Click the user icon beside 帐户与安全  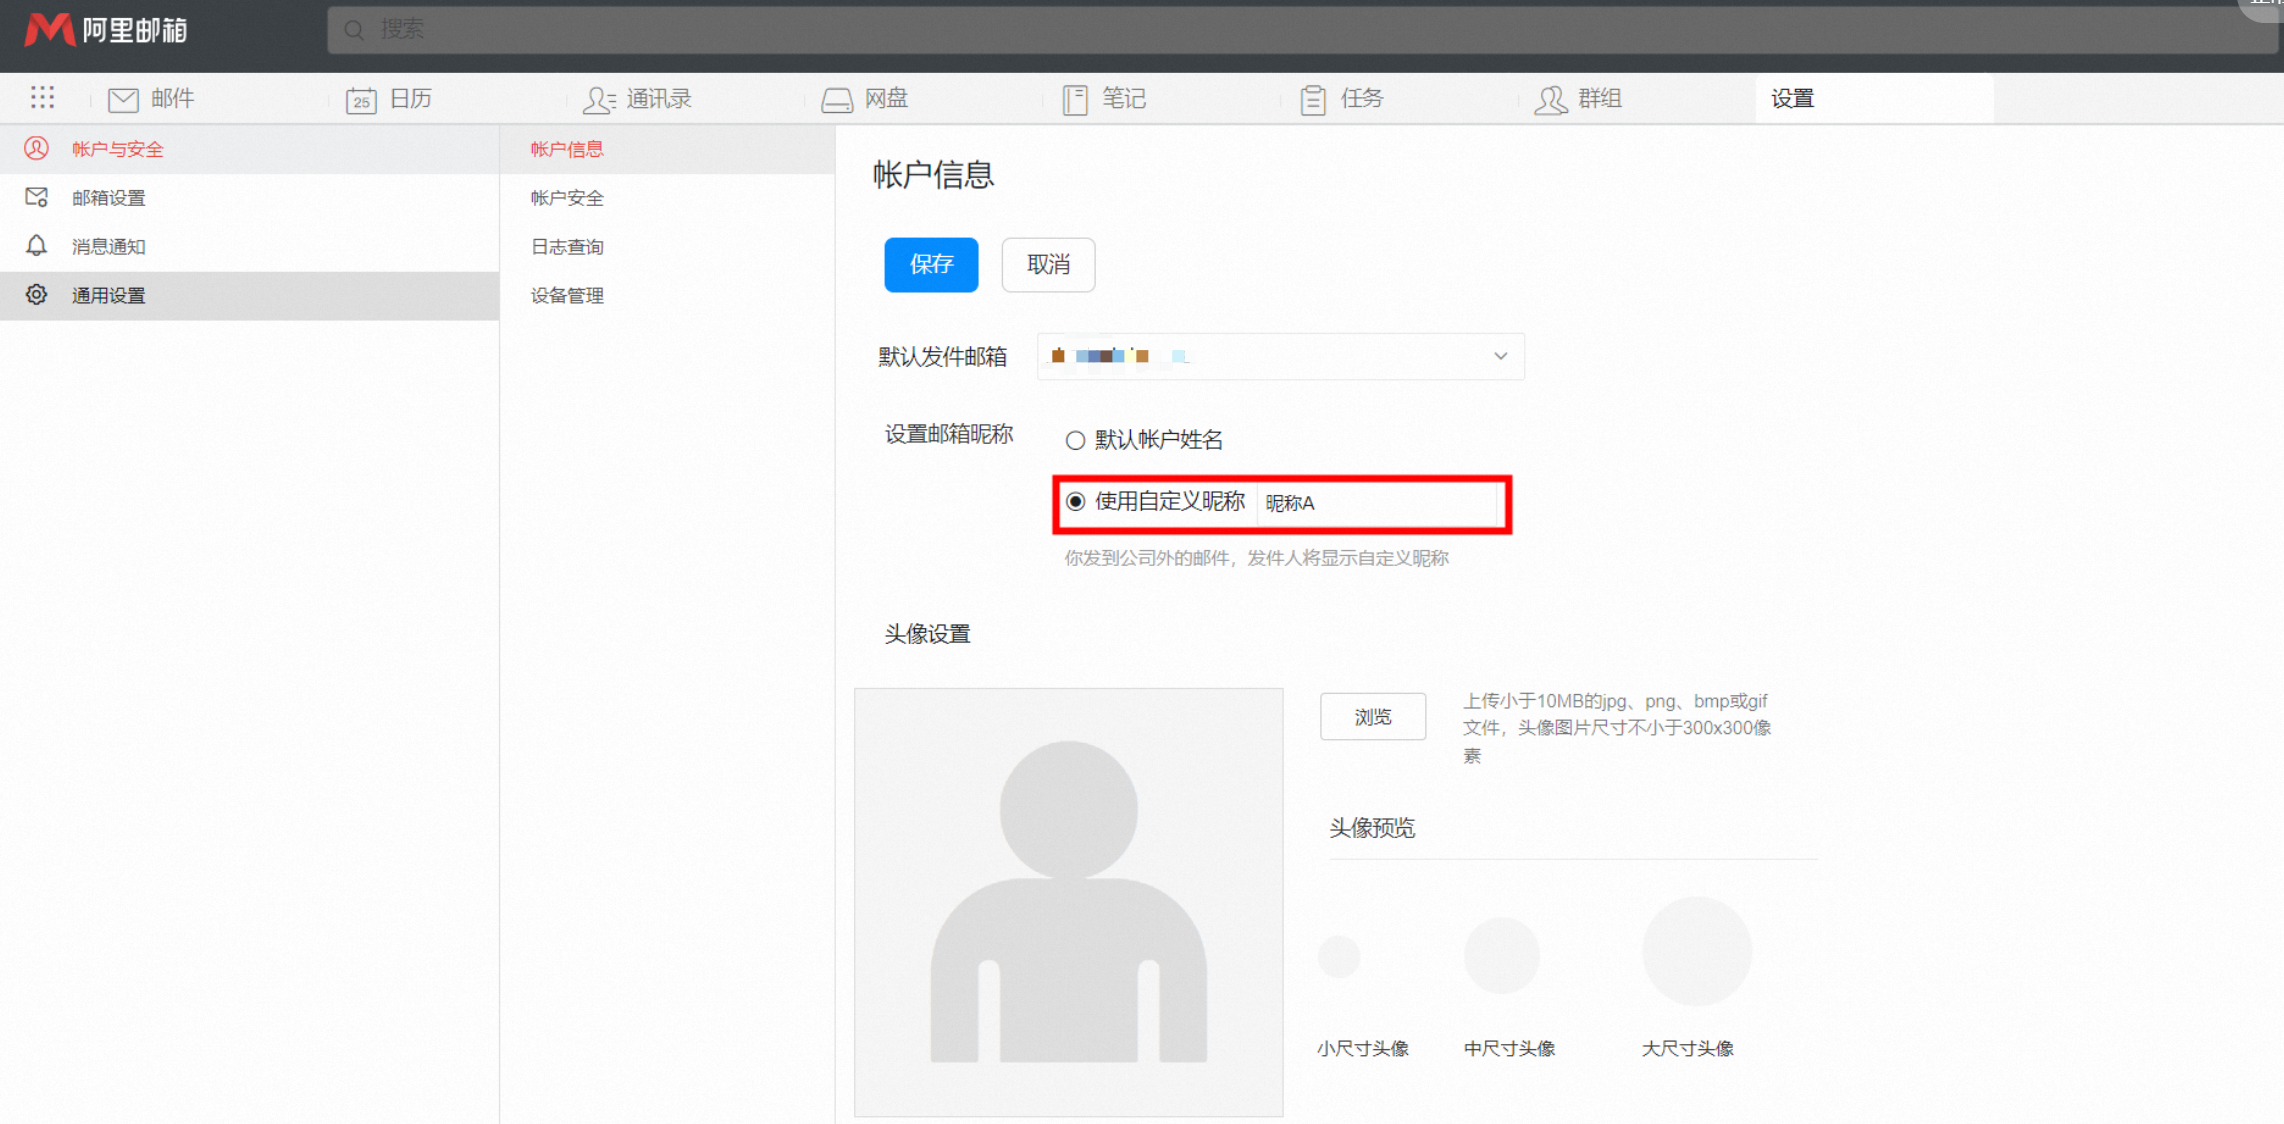[x=36, y=148]
